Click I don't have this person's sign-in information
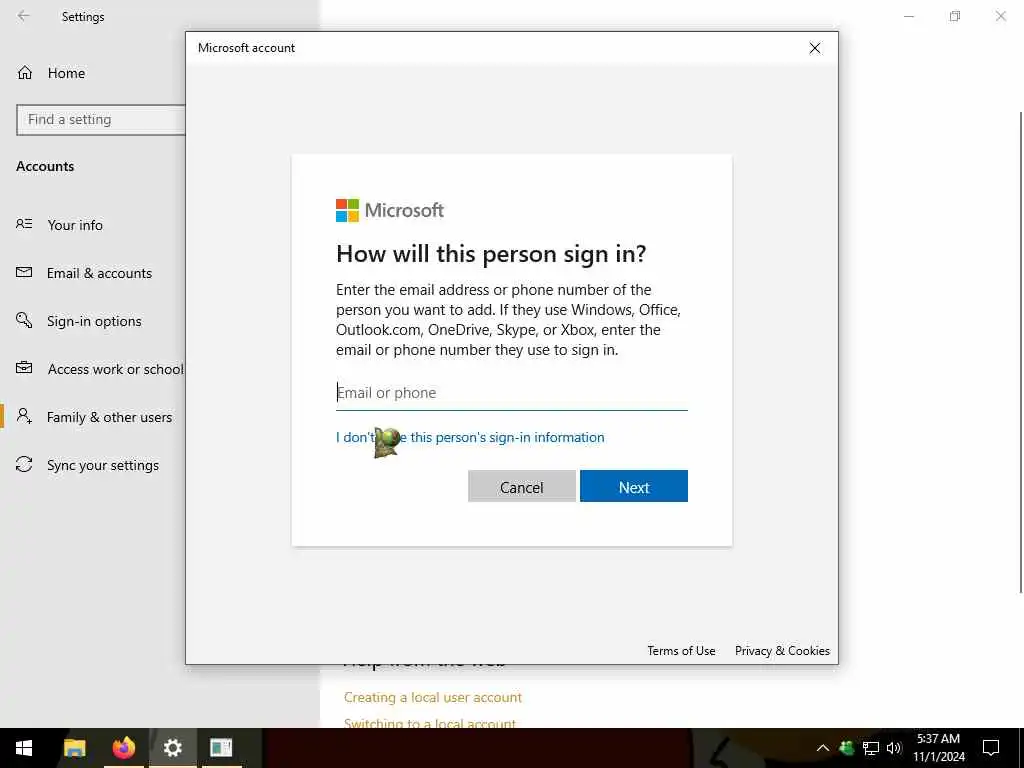The width and height of the screenshot is (1024, 768). pyautogui.click(x=470, y=437)
